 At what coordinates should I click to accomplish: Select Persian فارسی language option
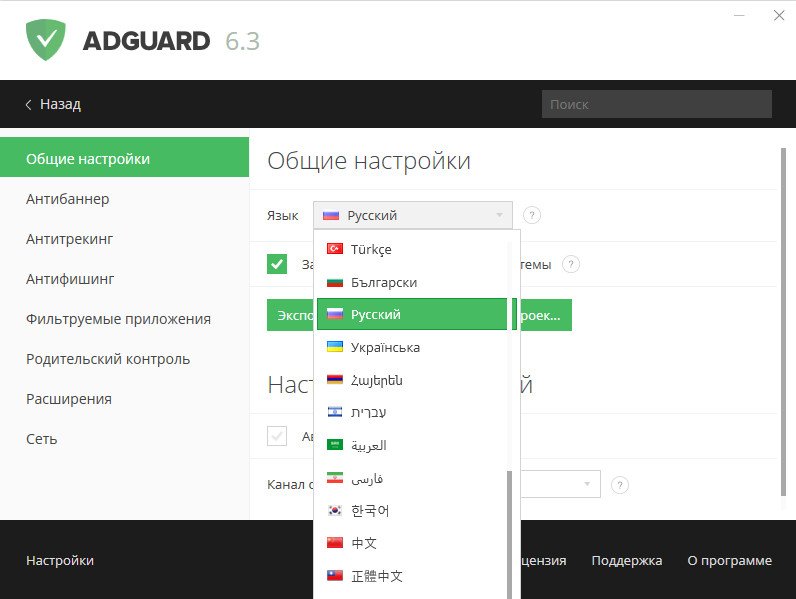(x=412, y=478)
